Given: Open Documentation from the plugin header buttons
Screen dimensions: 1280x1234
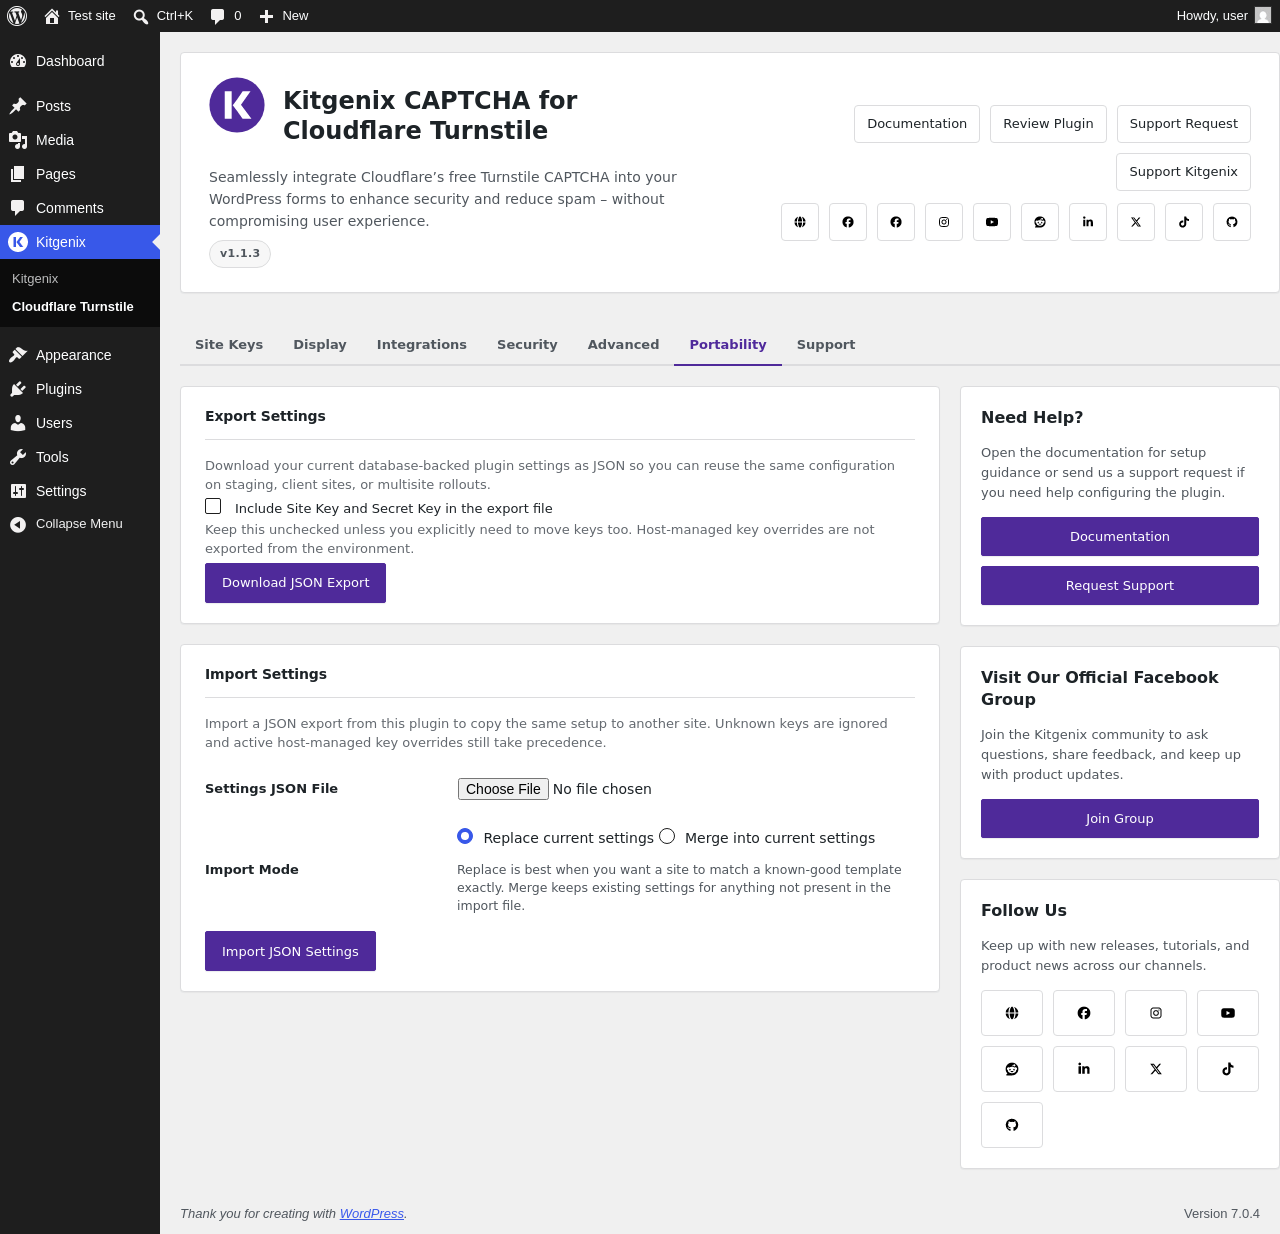Looking at the screenshot, I should (917, 124).
